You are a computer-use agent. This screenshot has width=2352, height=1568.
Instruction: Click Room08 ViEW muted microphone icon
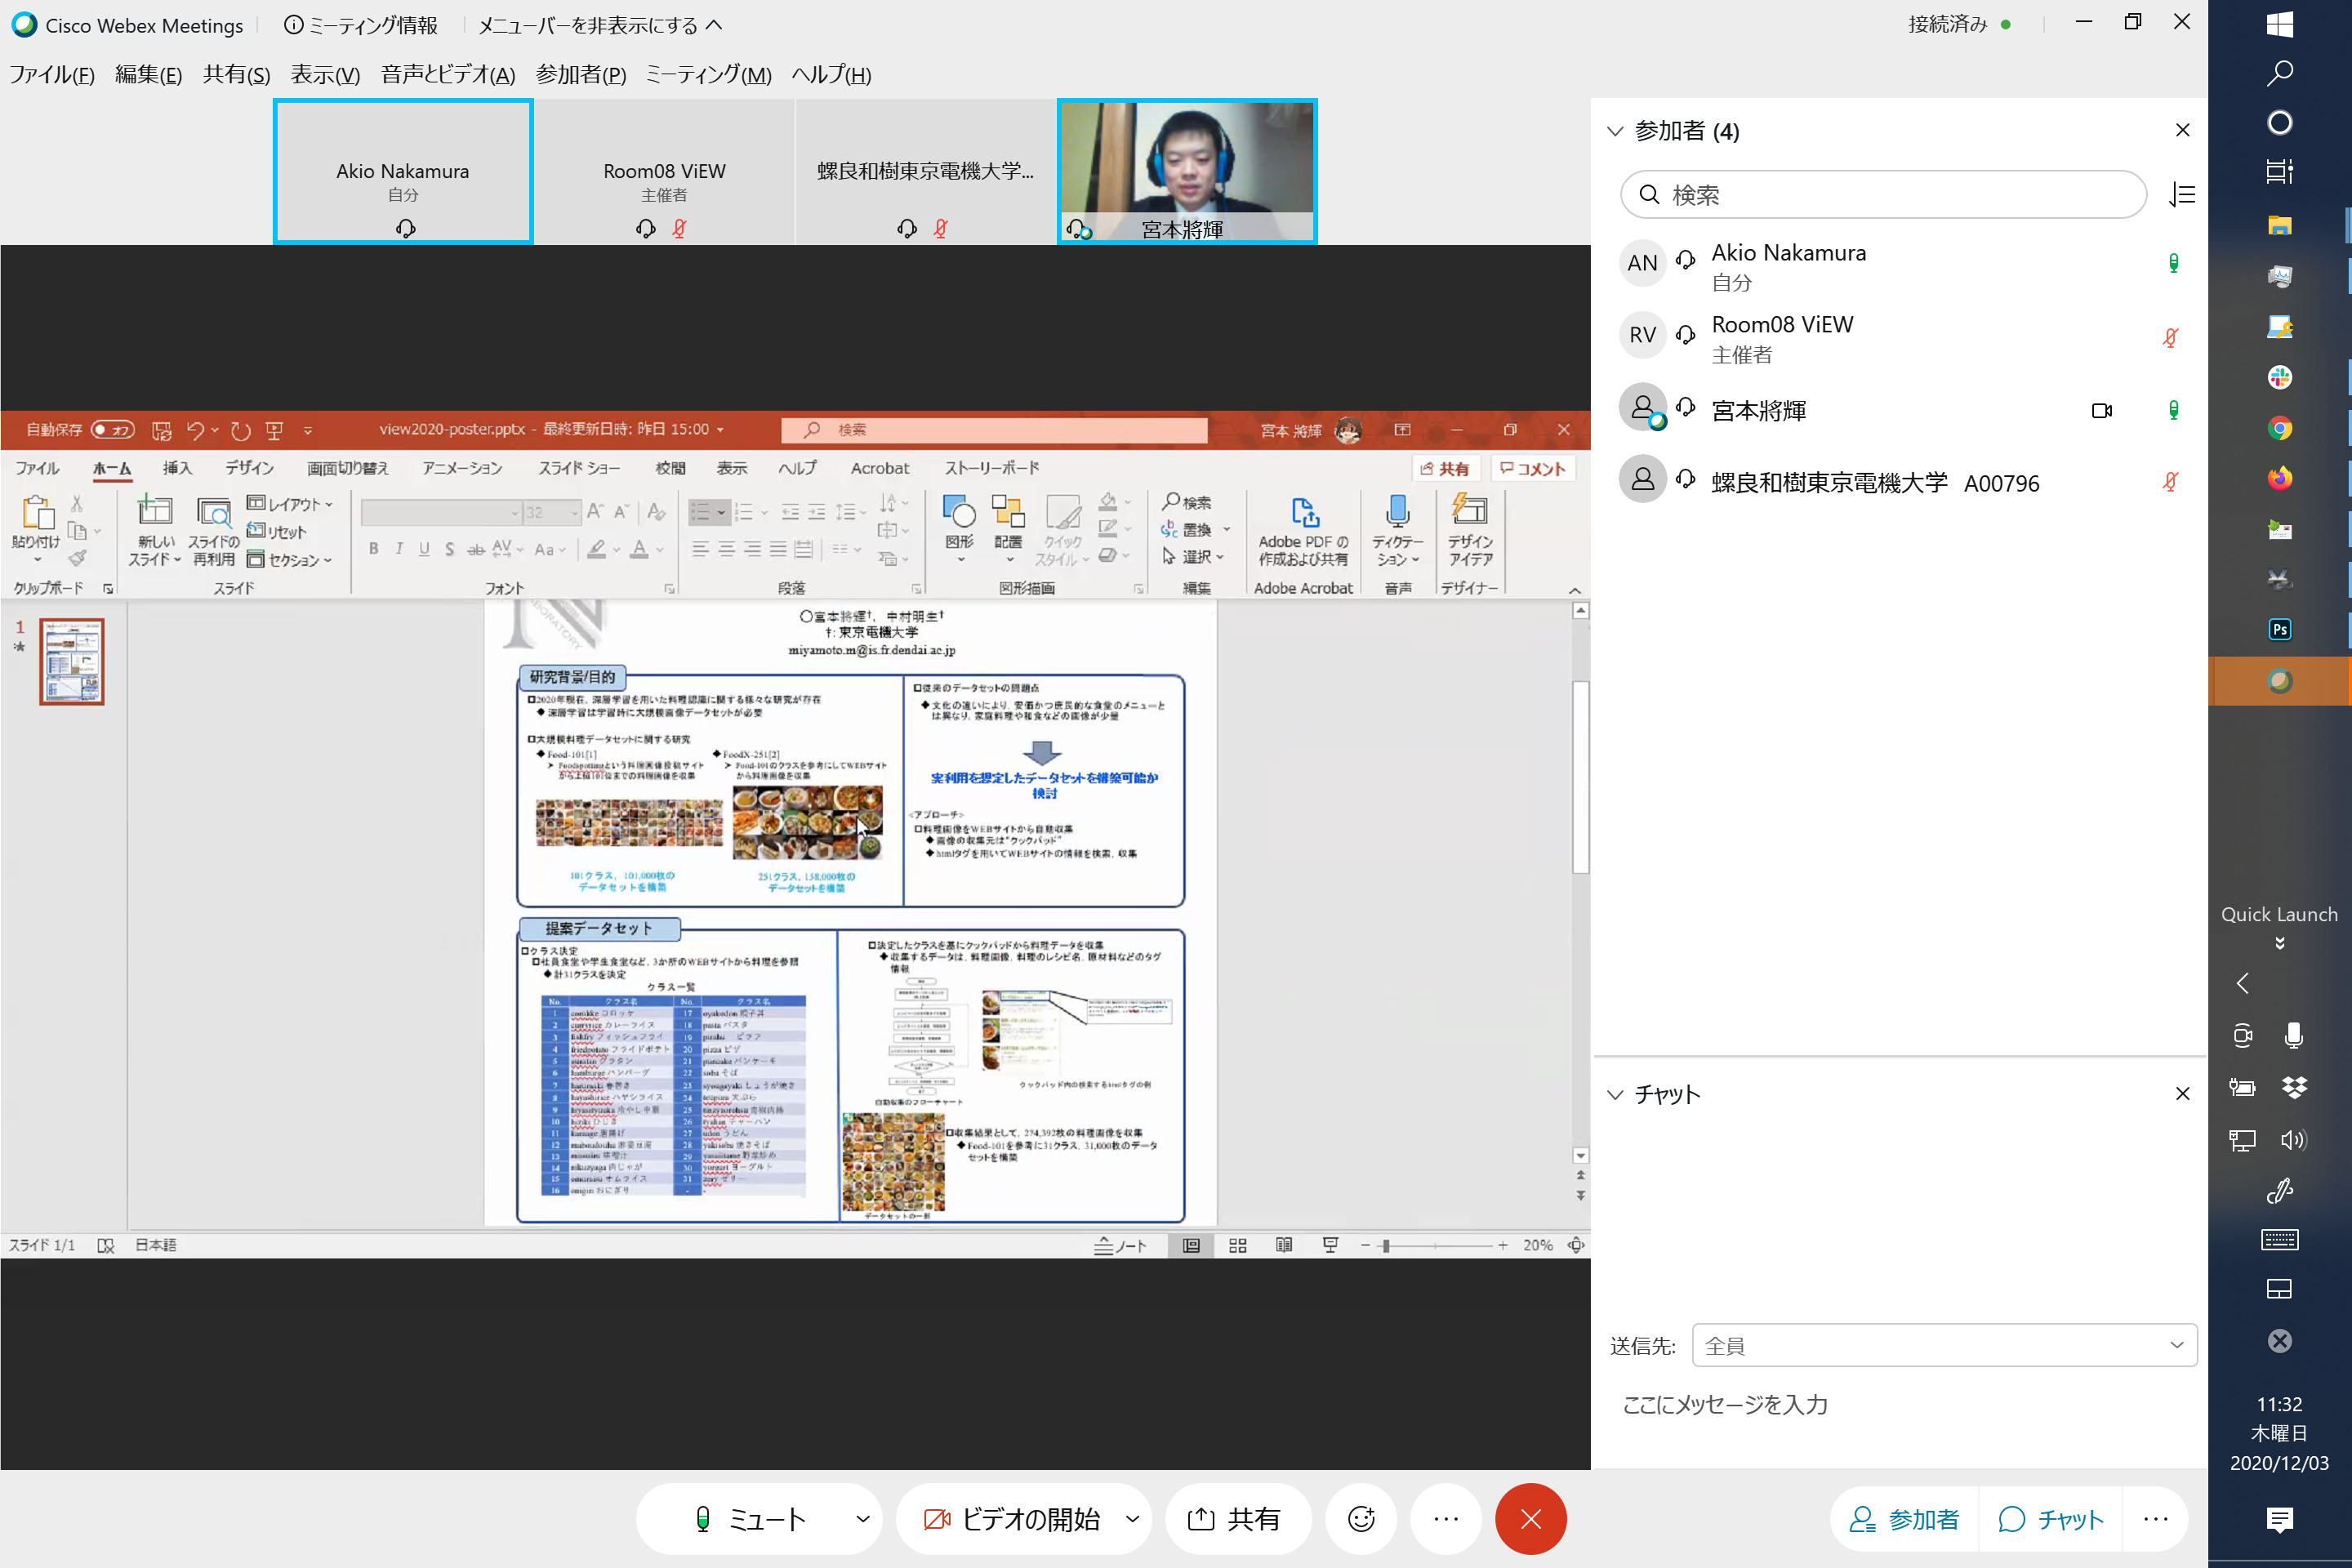click(2170, 337)
